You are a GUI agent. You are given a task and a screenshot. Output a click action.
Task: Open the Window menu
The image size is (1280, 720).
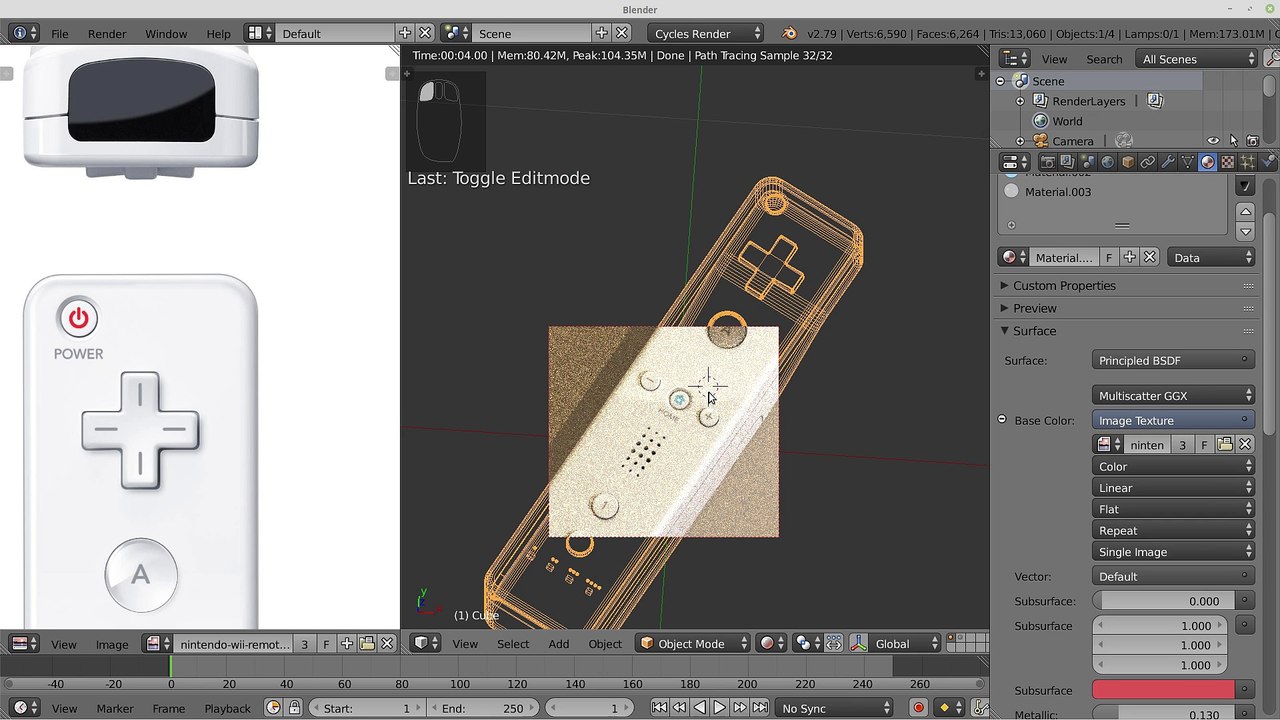166,33
